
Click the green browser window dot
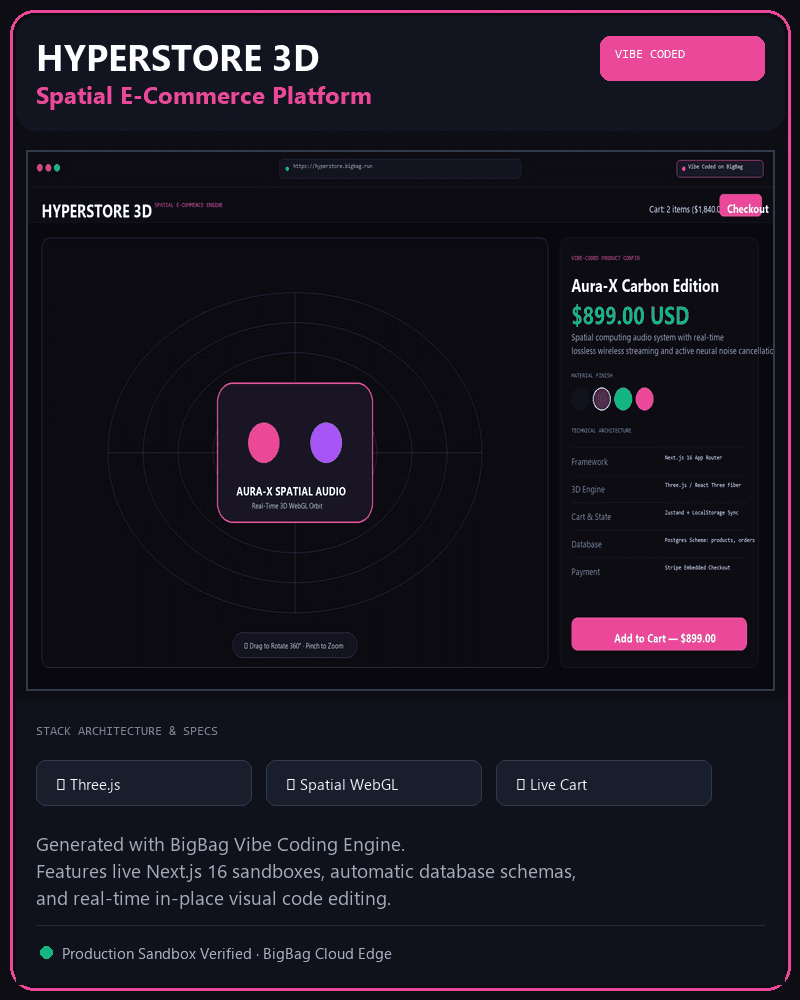click(57, 168)
